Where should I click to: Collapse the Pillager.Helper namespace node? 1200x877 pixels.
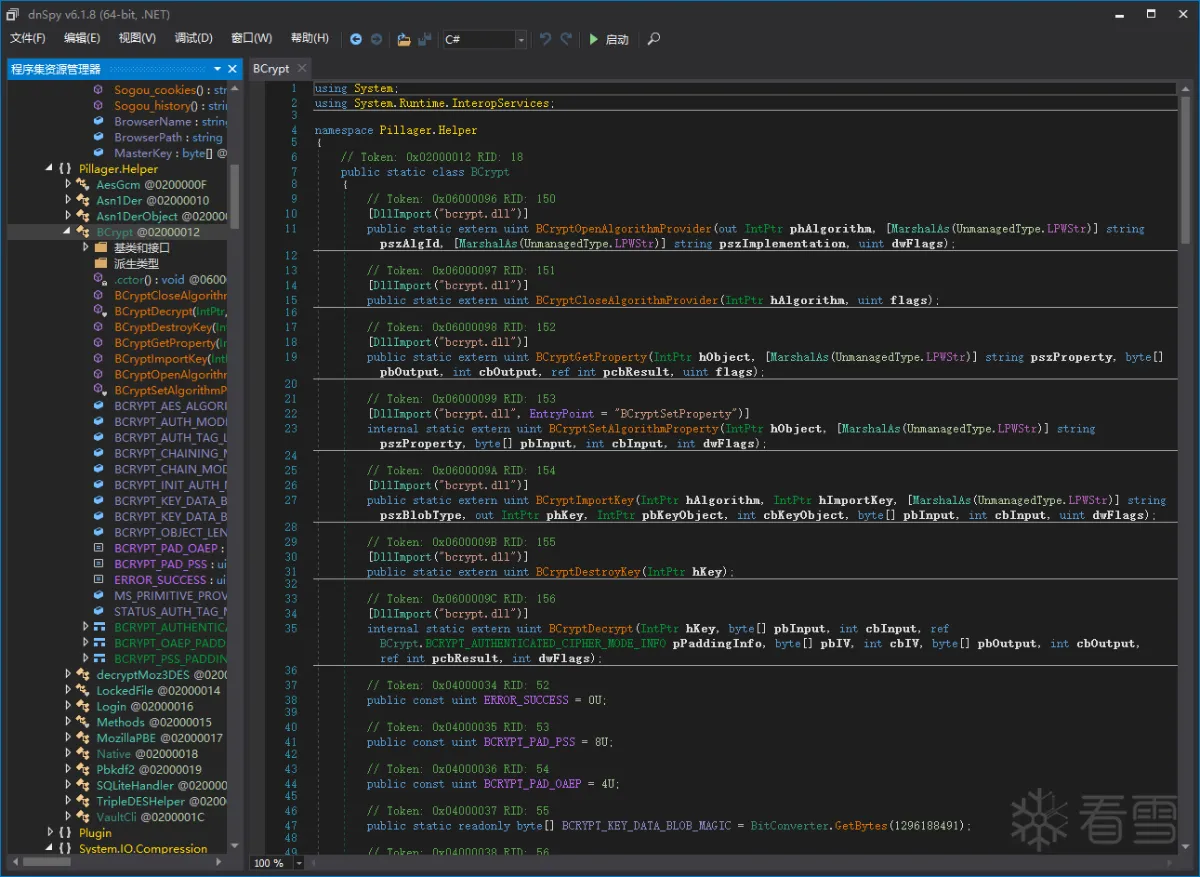point(49,169)
